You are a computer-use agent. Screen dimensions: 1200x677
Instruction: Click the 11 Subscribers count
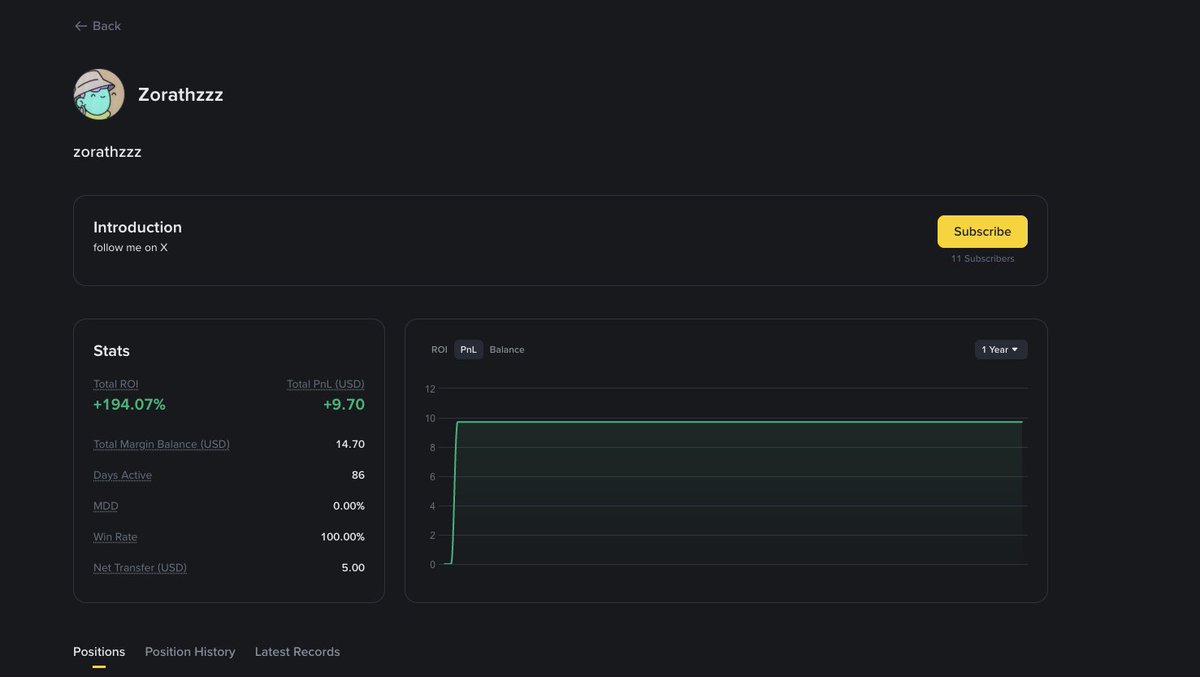point(982,259)
